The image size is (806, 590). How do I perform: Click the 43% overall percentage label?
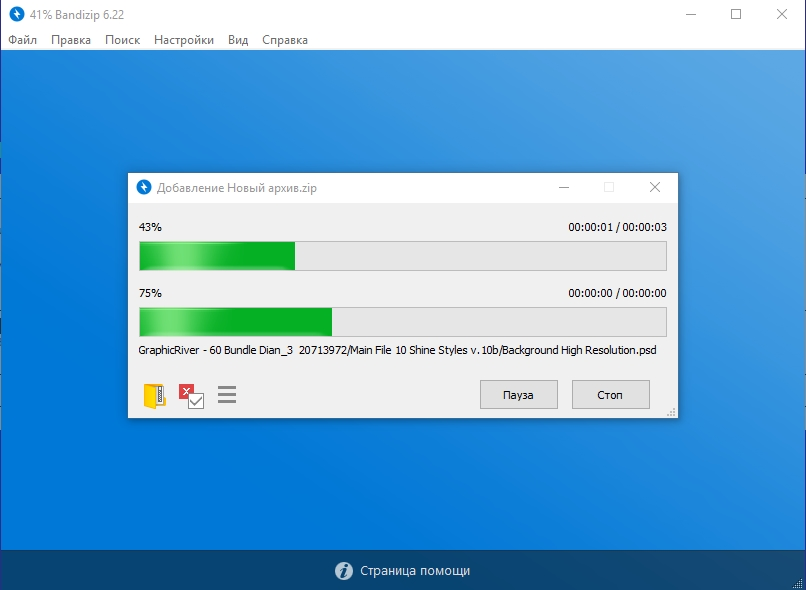[150, 227]
